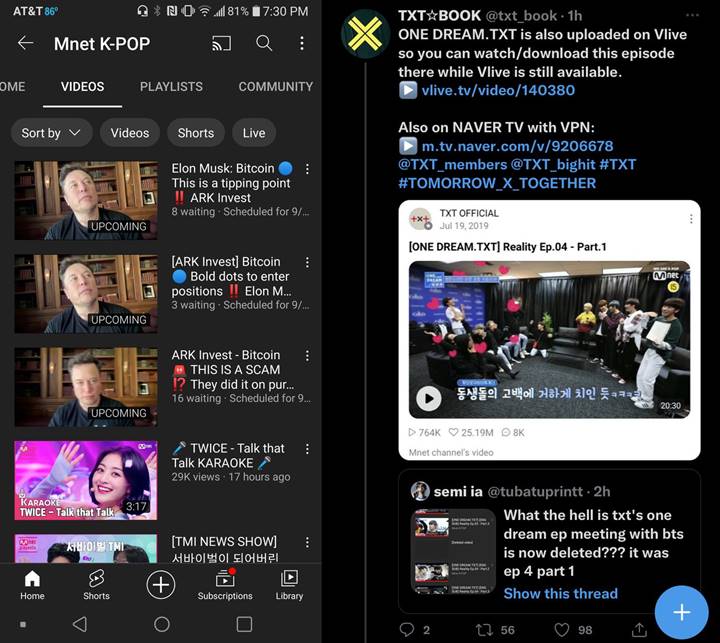Open the quoted tweet's screenshot image
The image size is (720, 643).
[453, 551]
